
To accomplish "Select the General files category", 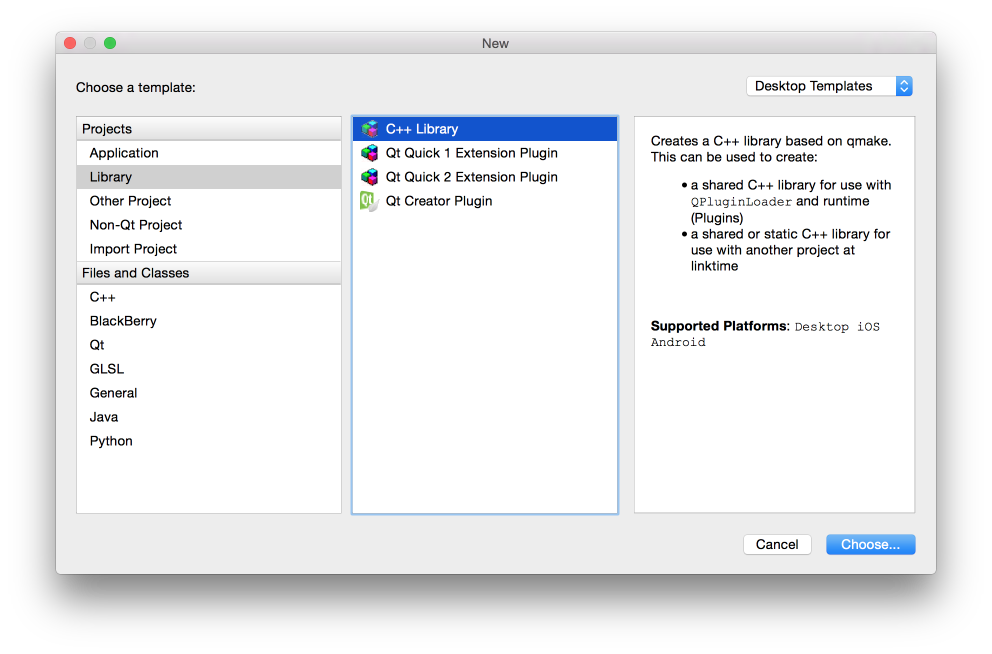I will [x=209, y=393].
